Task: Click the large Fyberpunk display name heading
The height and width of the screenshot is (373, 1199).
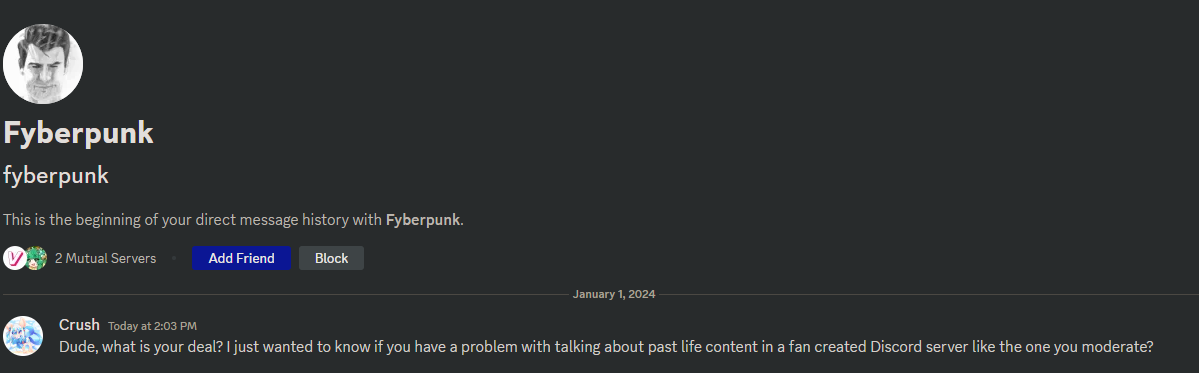Action: [x=79, y=133]
